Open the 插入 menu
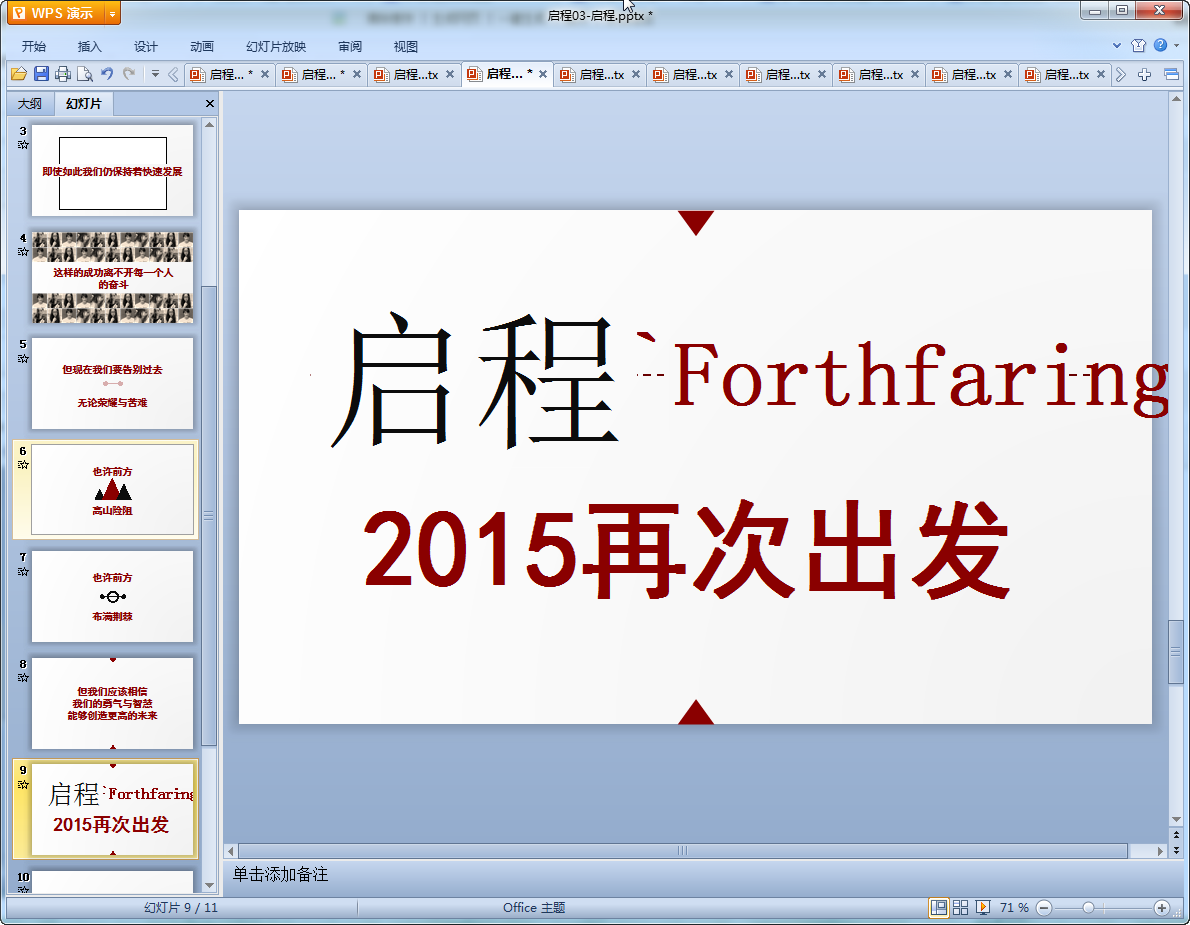This screenshot has height=925, width=1190. 90,46
